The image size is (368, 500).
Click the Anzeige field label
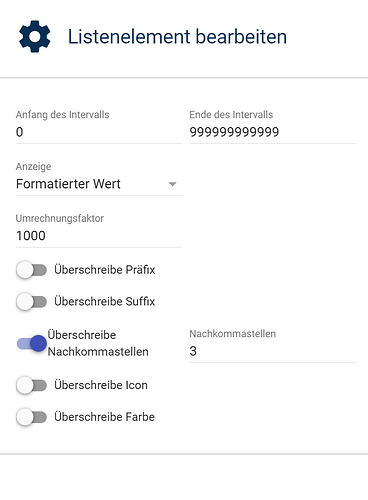34,166
